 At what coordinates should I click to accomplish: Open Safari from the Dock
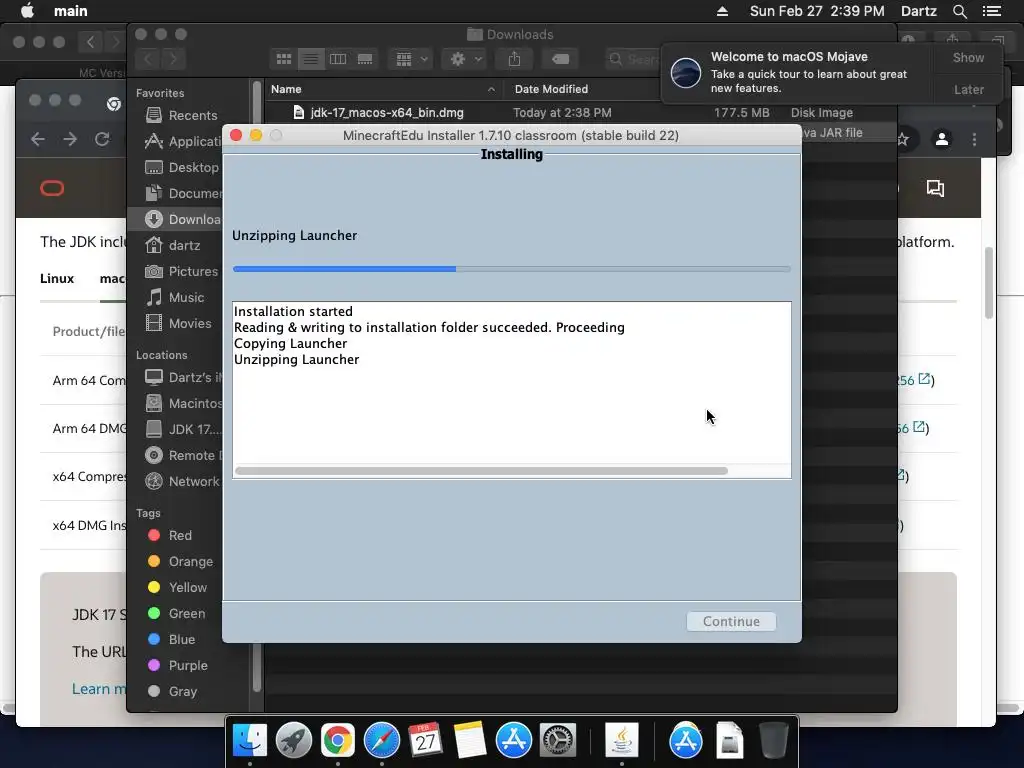[x=382, y=740]
